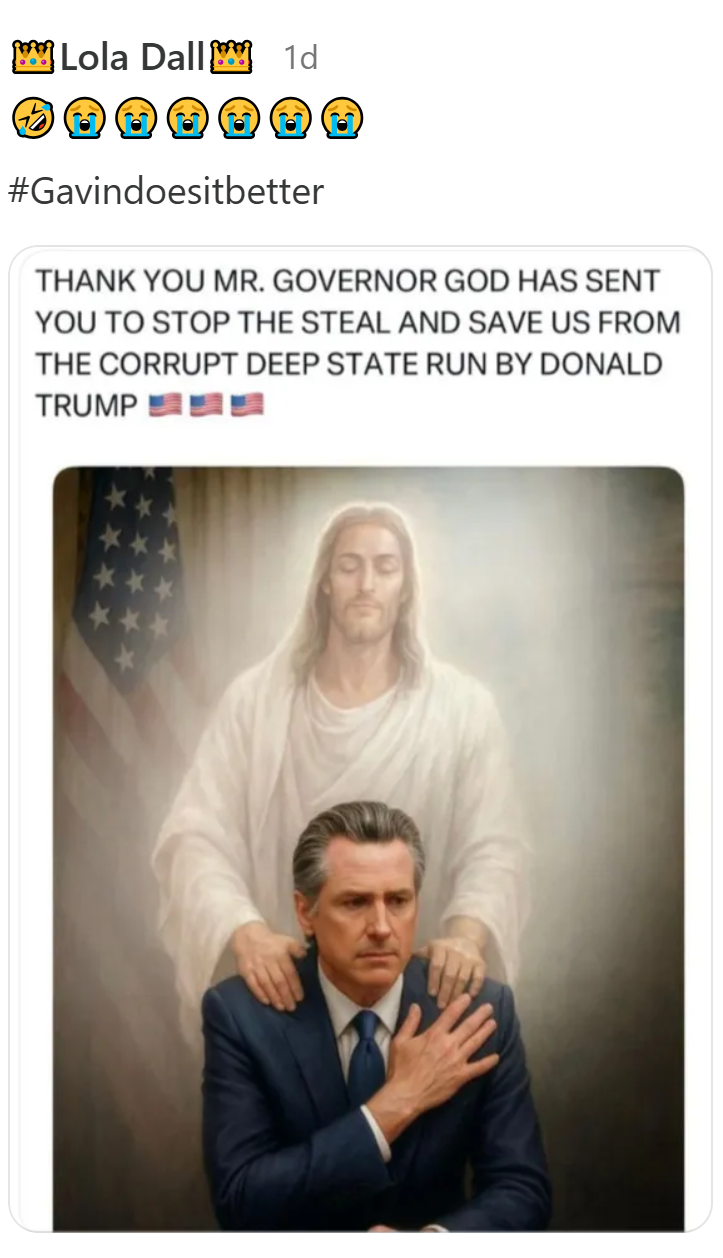Click the STOP THE STEAL caption line
Screen dimensions: 723x1258
pos(358,323)
